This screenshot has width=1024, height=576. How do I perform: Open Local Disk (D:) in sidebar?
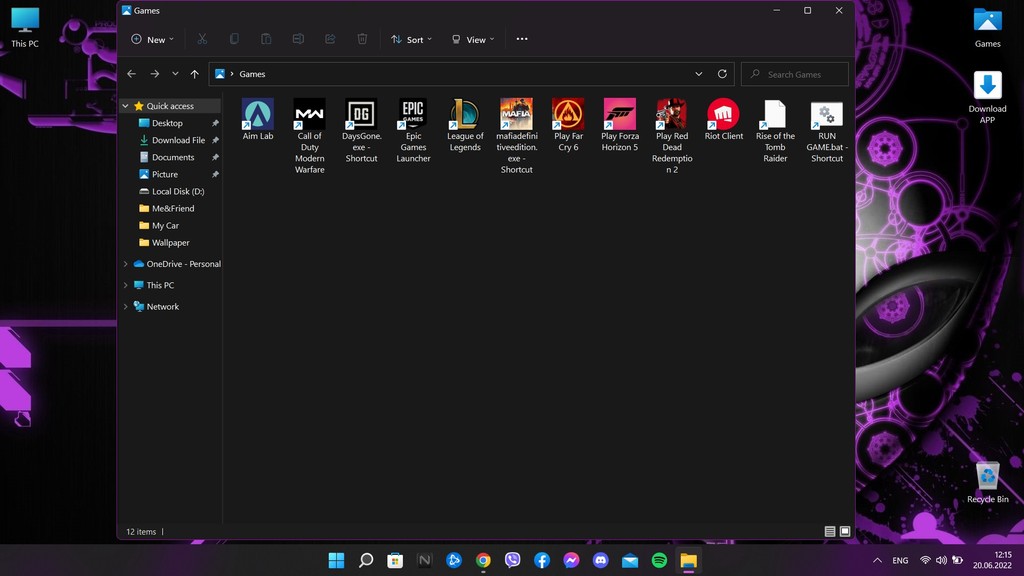point(170,191)
